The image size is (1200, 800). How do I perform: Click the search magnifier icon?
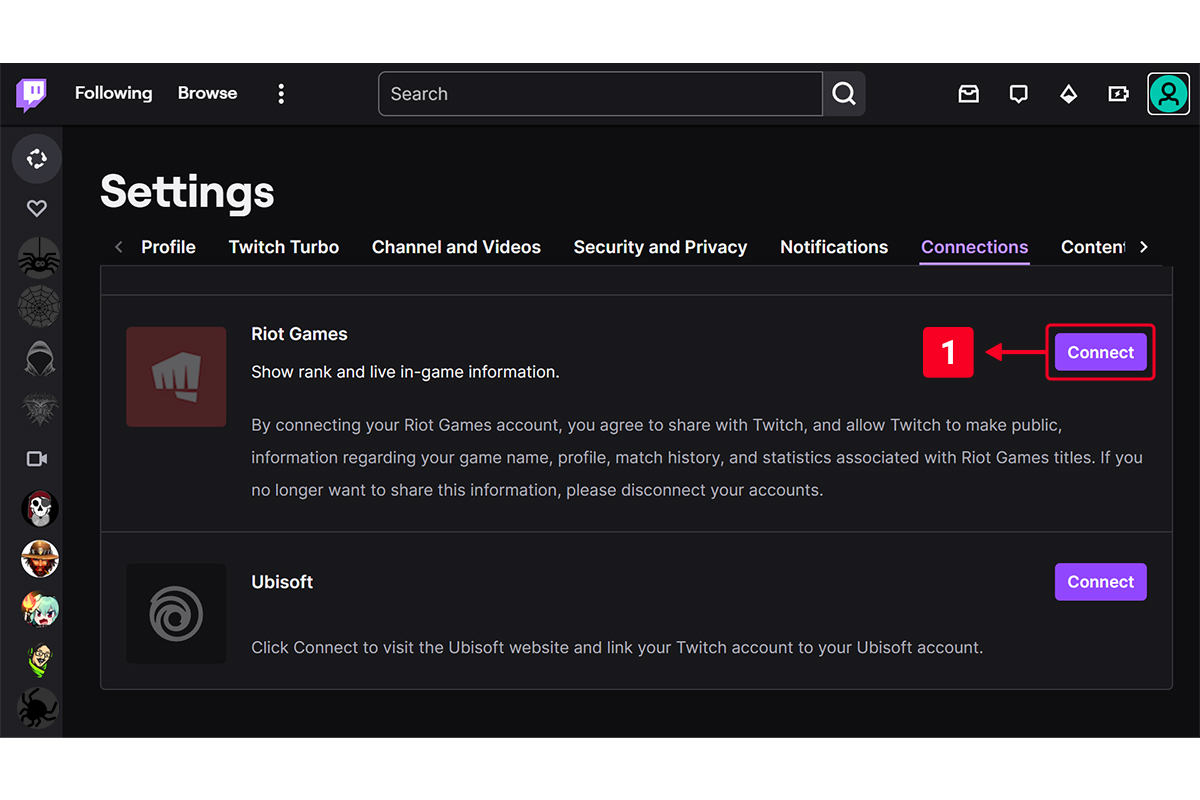[843, 93]
